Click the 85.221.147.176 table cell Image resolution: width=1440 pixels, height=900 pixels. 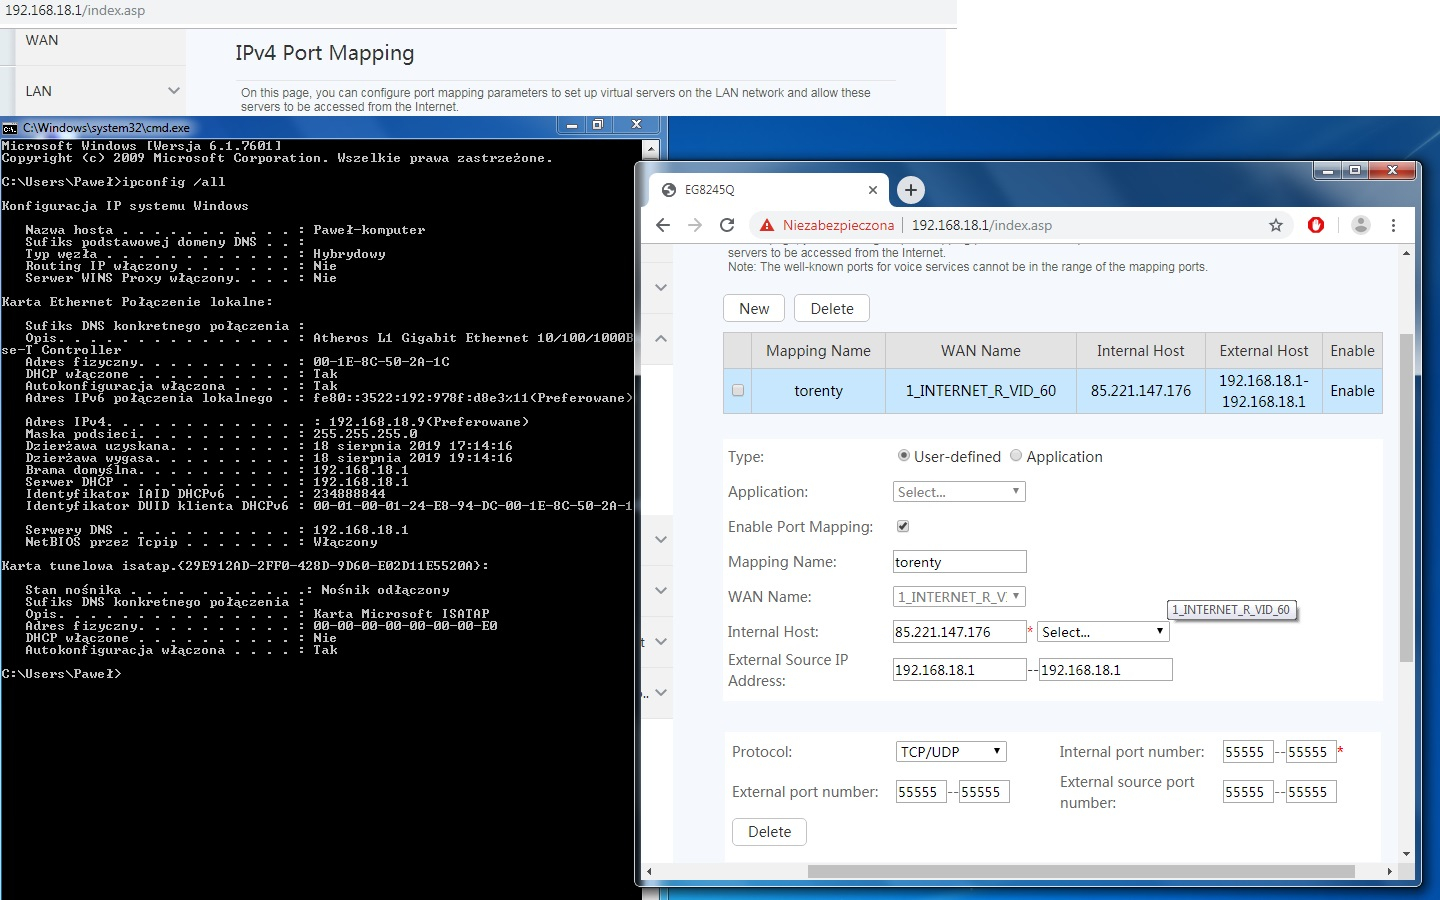click(x=1141, y=391)
